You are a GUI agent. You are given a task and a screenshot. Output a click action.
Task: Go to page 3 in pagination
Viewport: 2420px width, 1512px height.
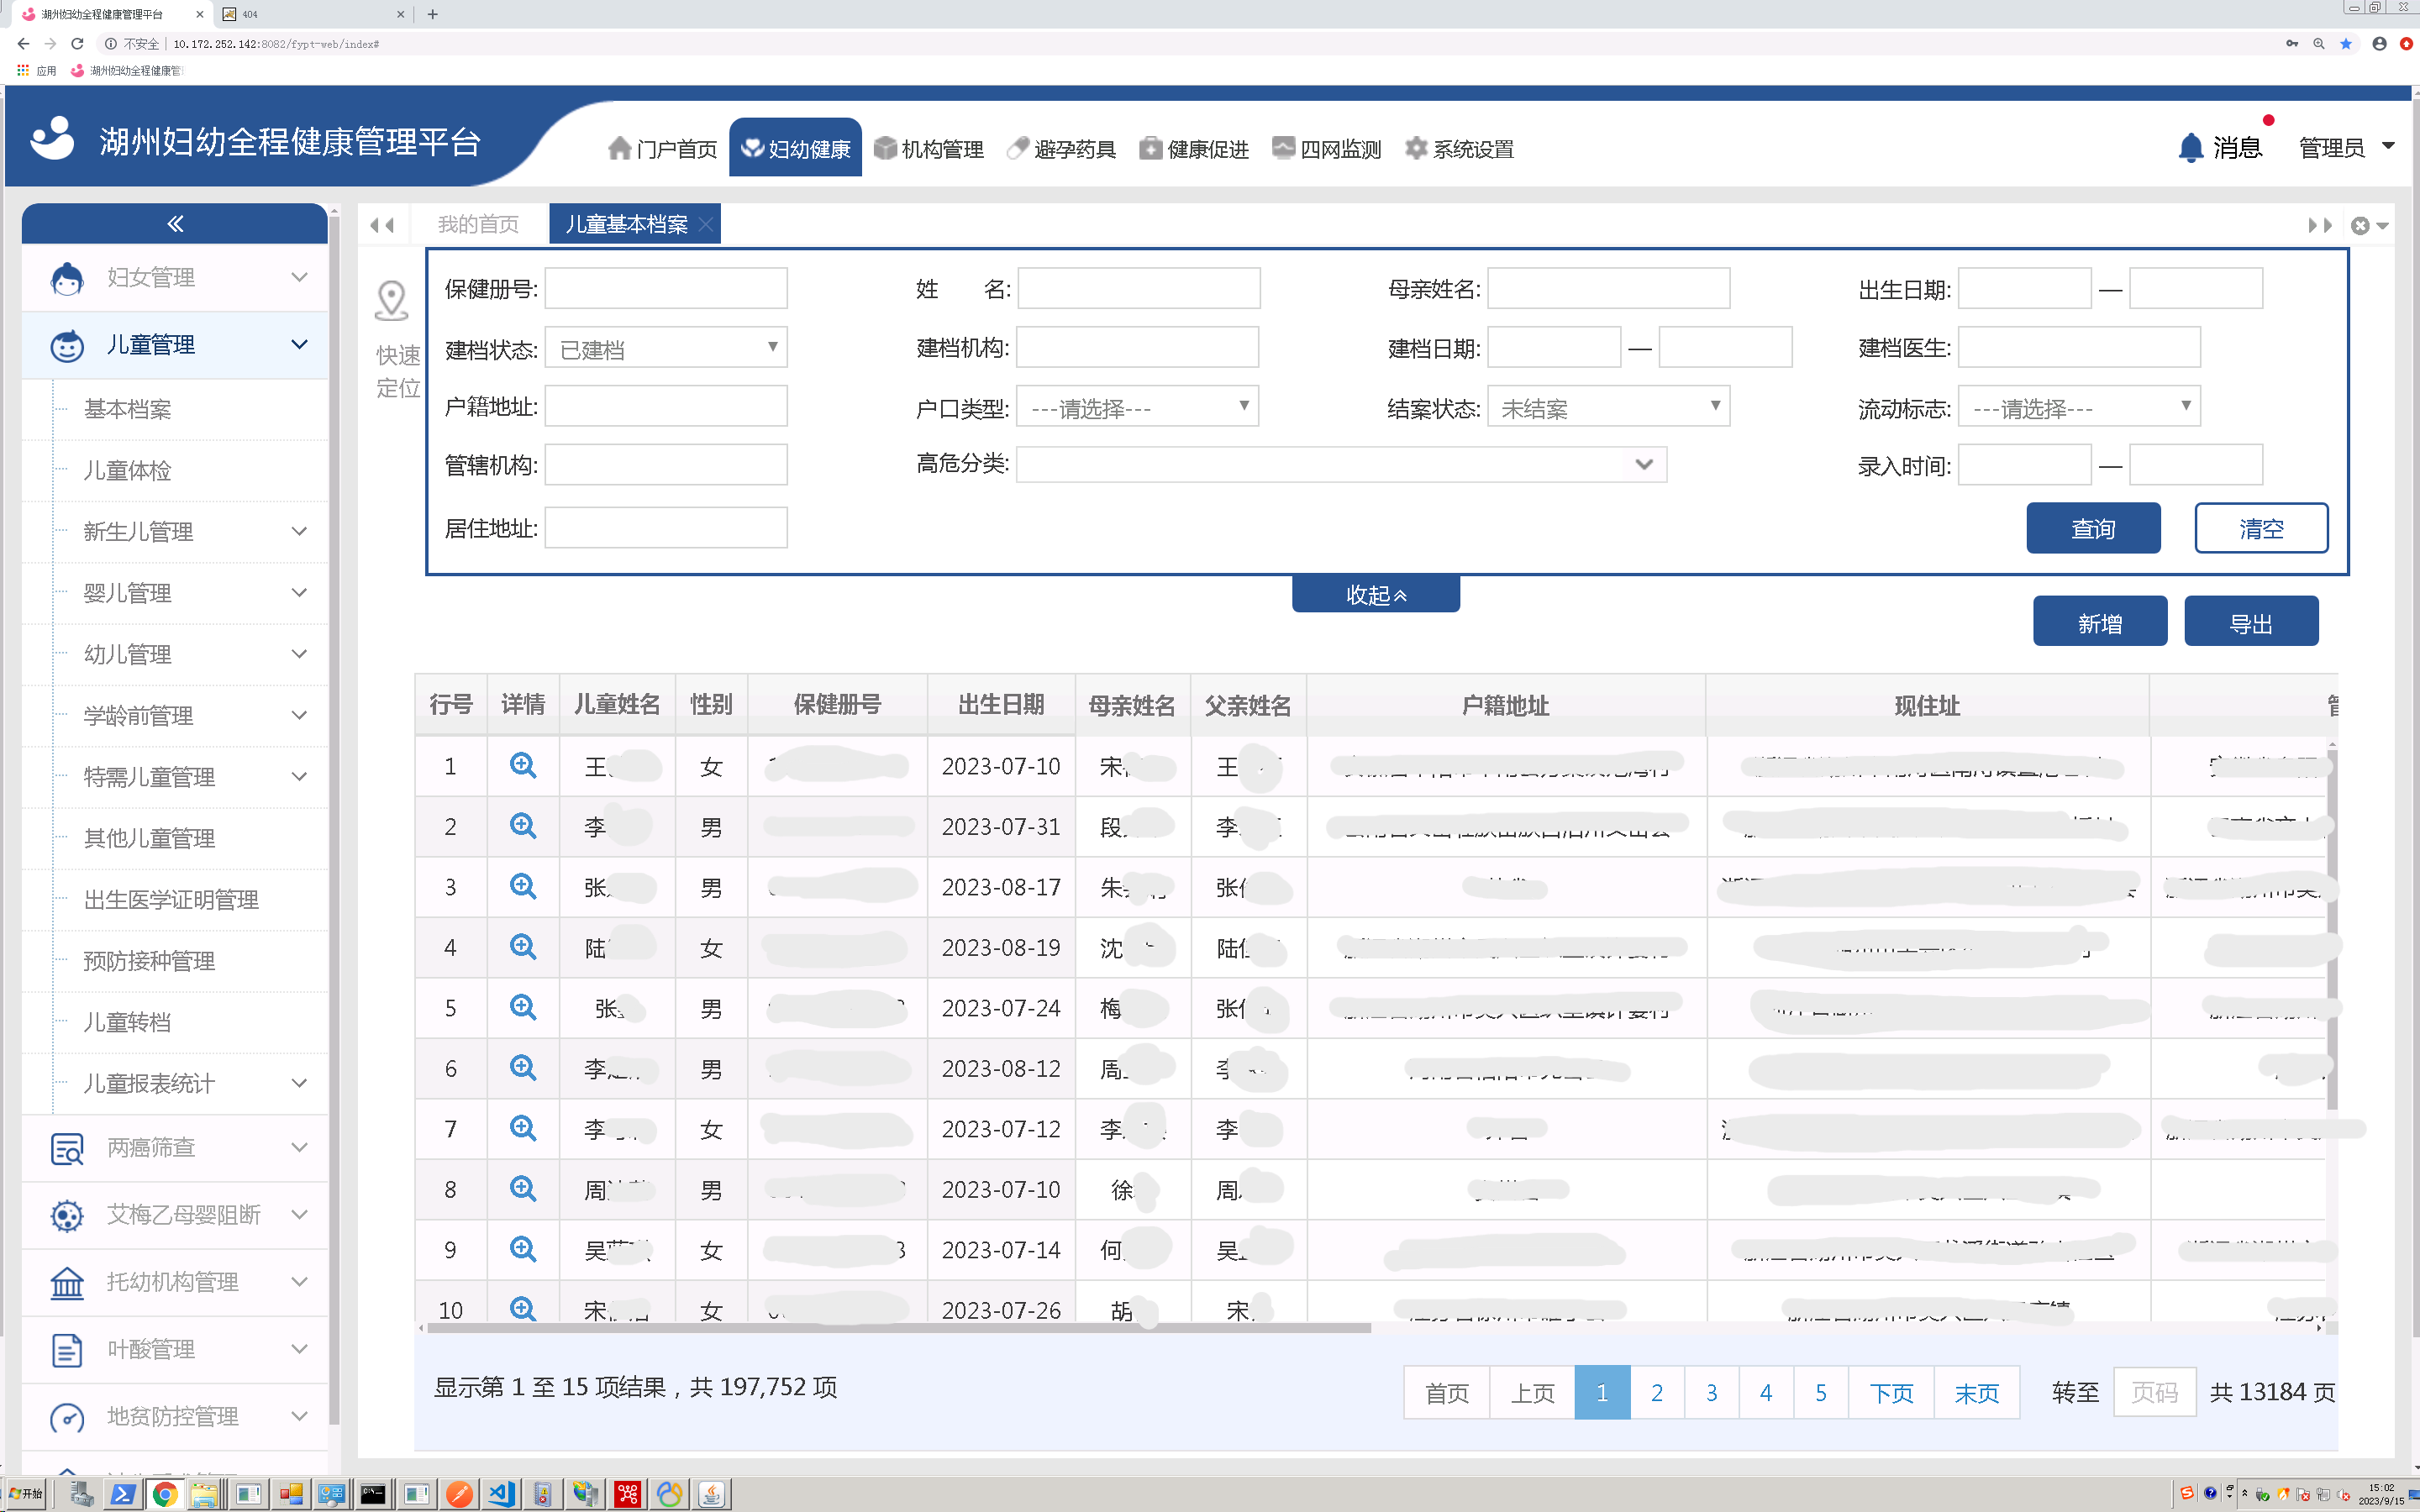click(x=1711, y=1392)
